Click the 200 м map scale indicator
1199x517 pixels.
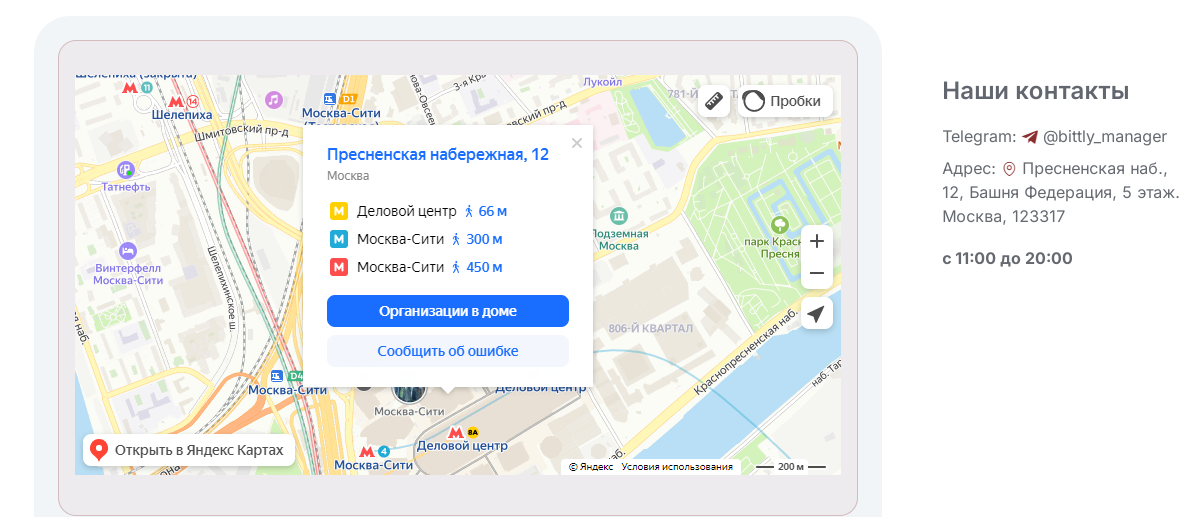point(791,467)
